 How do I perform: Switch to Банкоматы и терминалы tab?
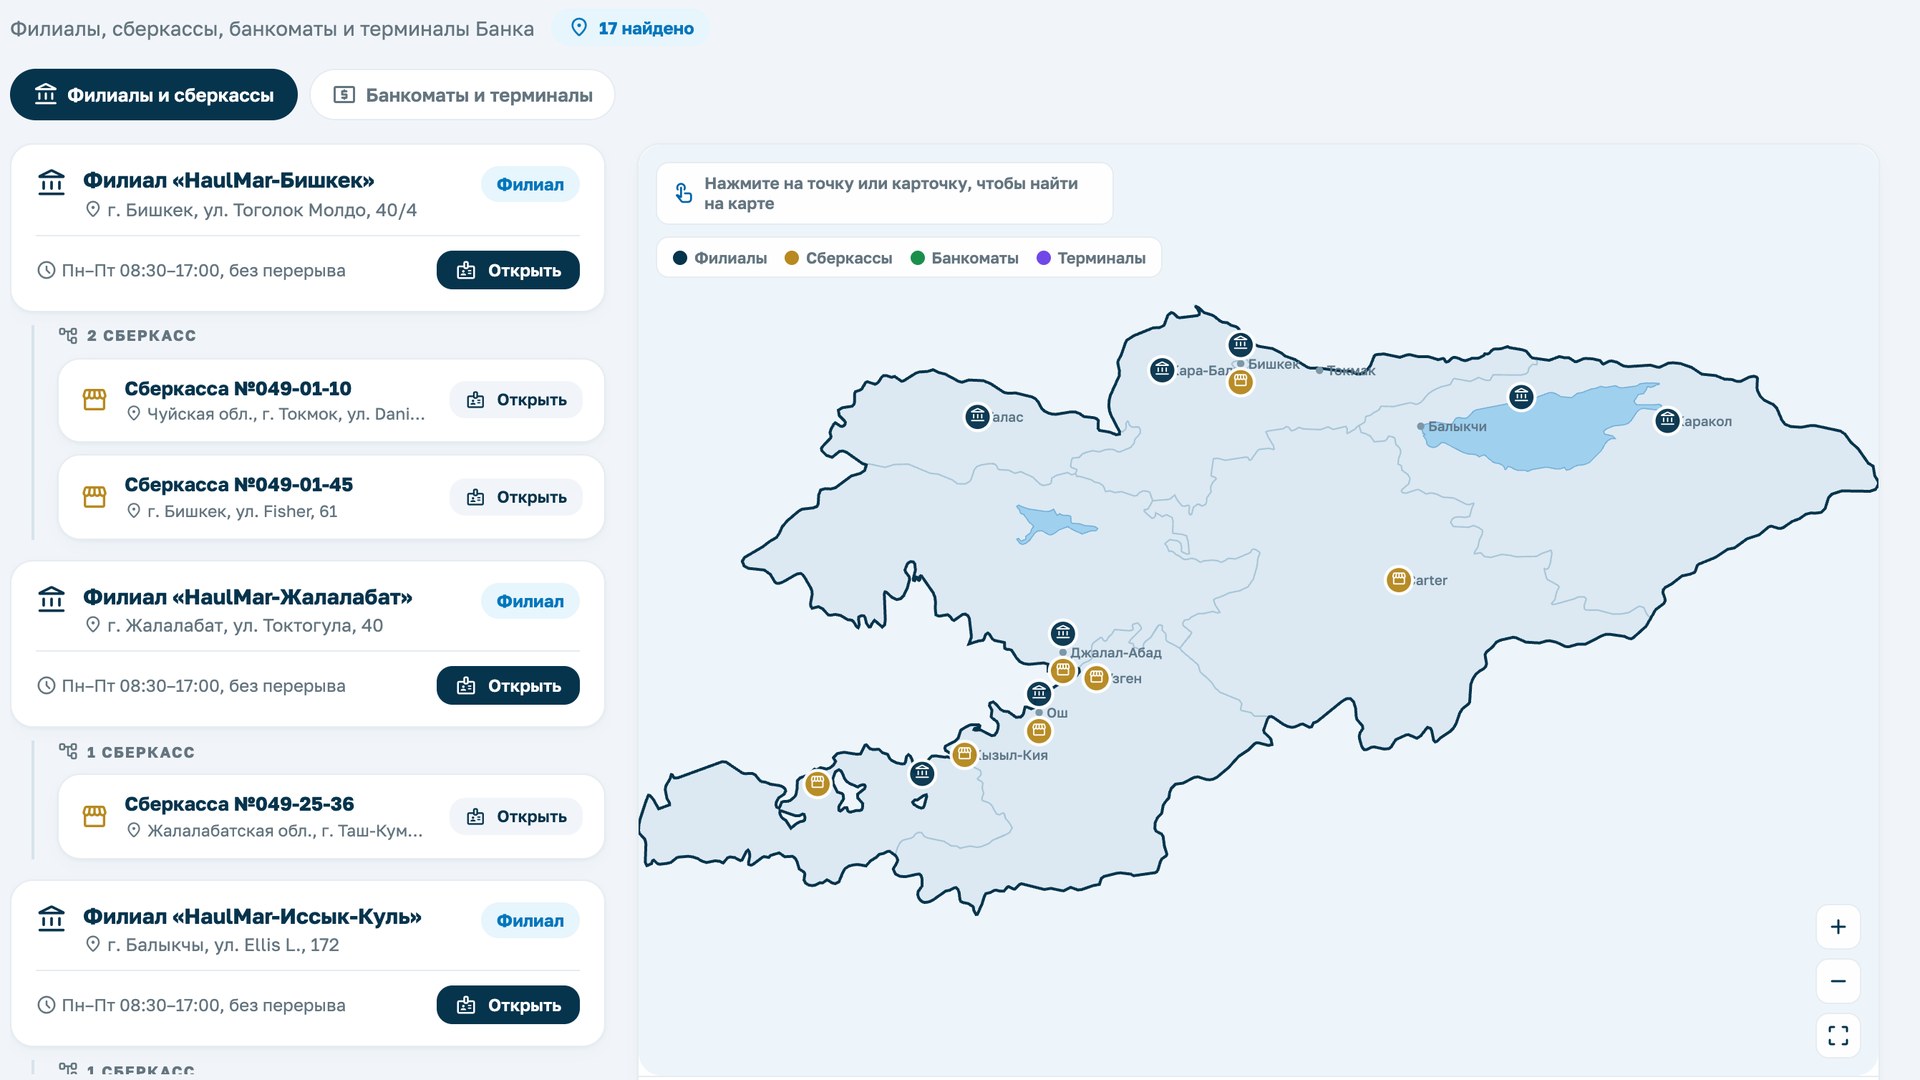pos(462,95)
